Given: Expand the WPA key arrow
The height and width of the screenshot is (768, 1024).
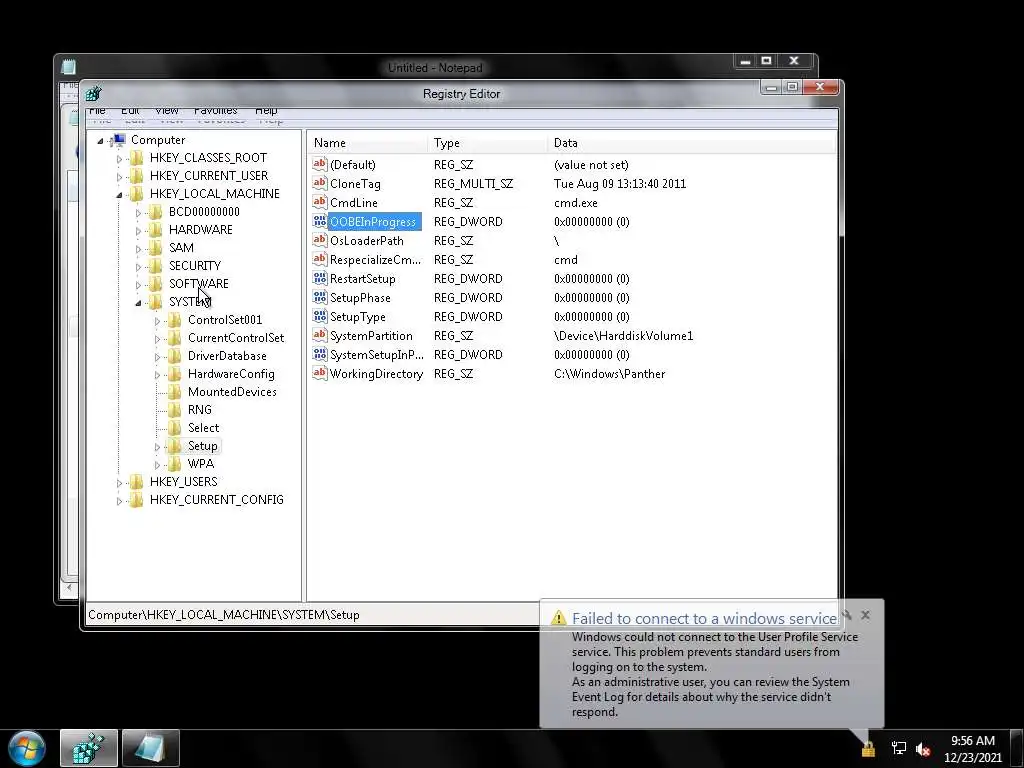Looking at the screenshot, I should [157, 465].
